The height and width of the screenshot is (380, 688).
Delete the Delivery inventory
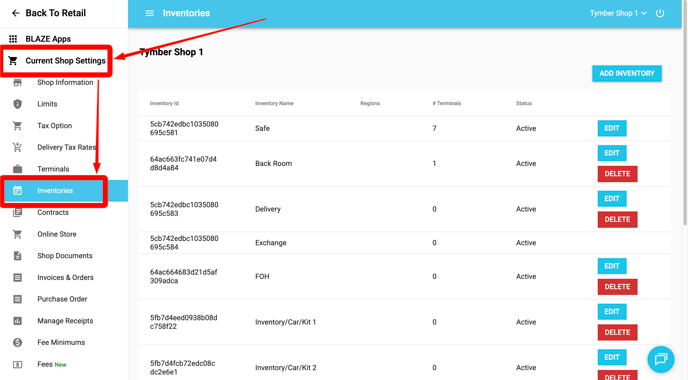coord(617,219)
